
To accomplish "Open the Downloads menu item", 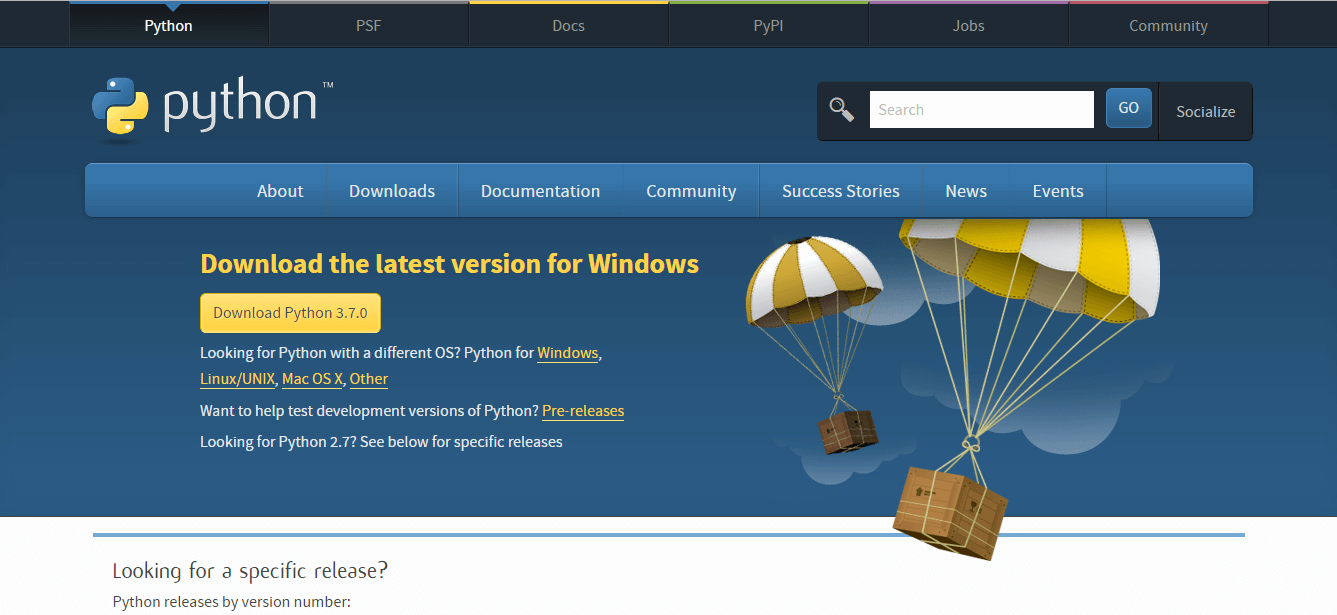I will point(392,191).
